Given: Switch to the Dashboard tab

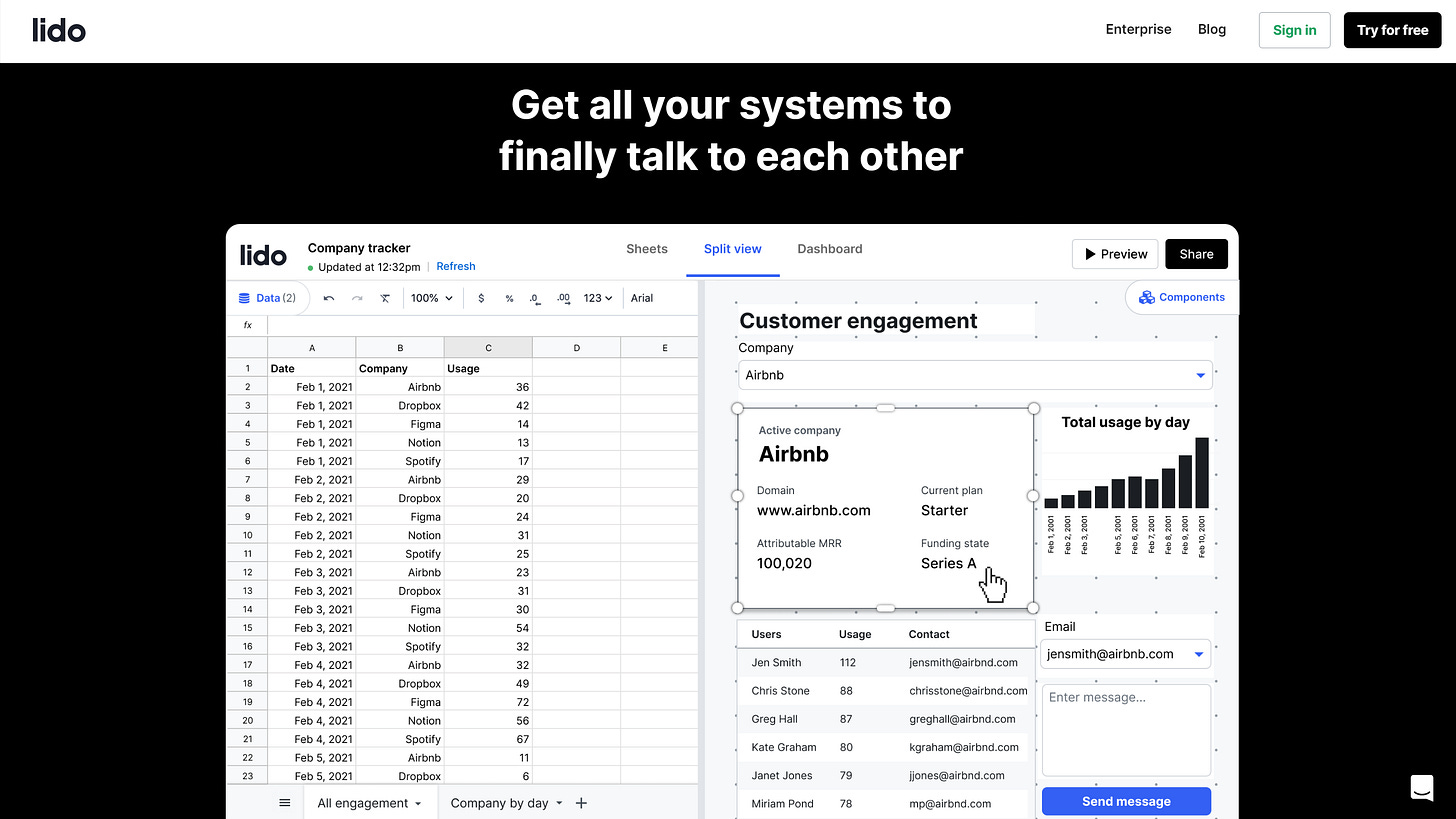Looking at the screenshot, I should tap(830, 249).
